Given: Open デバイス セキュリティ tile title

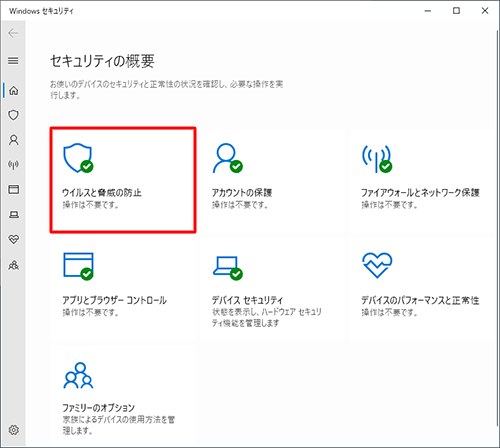Looking at the screenshot, I should [247, 300].
